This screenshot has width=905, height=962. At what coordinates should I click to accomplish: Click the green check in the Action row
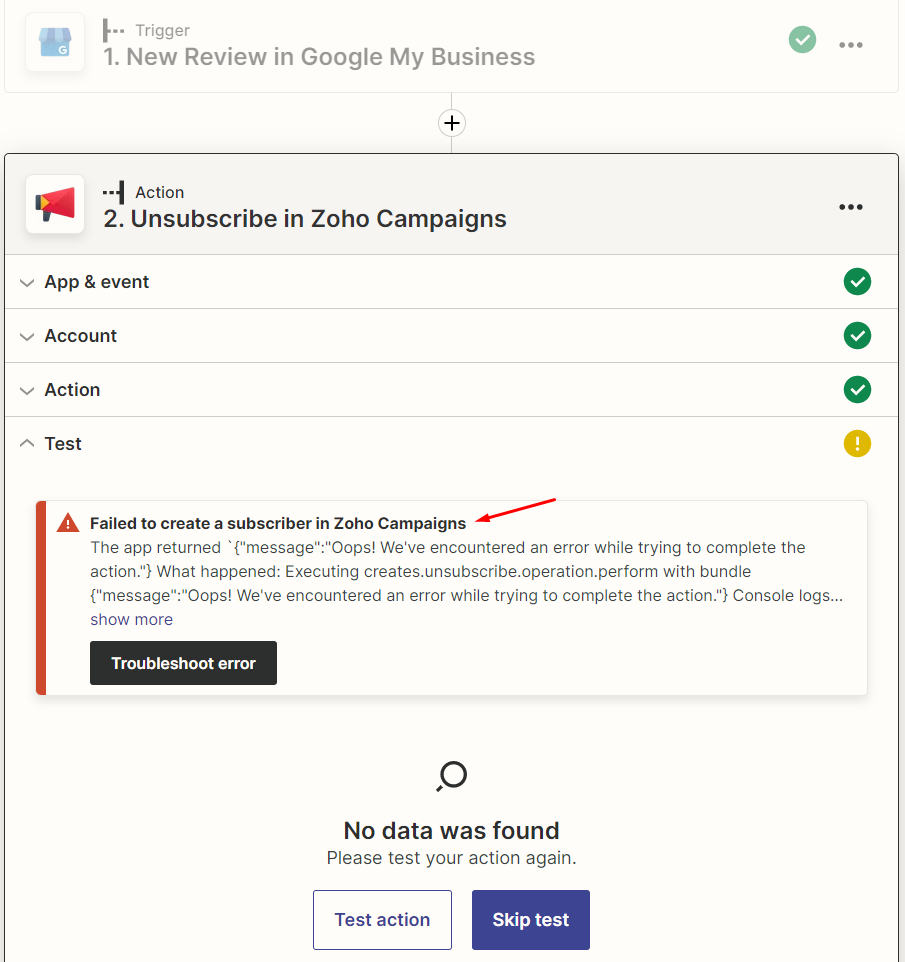click(857, 390)
